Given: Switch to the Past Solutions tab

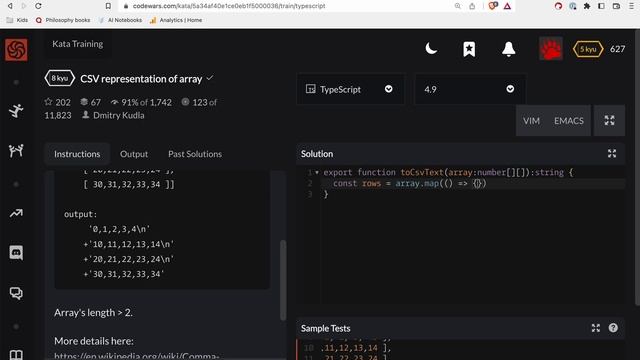Looking at the screenshot, I should click(195, 154).
